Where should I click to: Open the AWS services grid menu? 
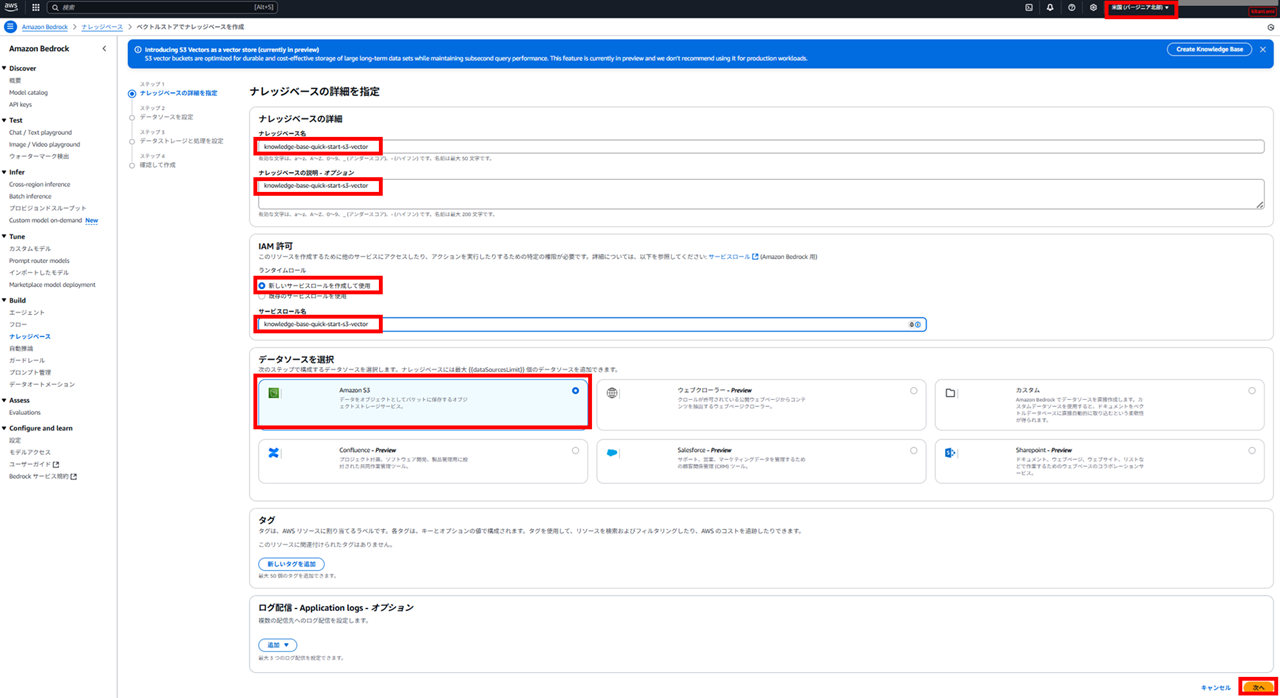point(36,7)
